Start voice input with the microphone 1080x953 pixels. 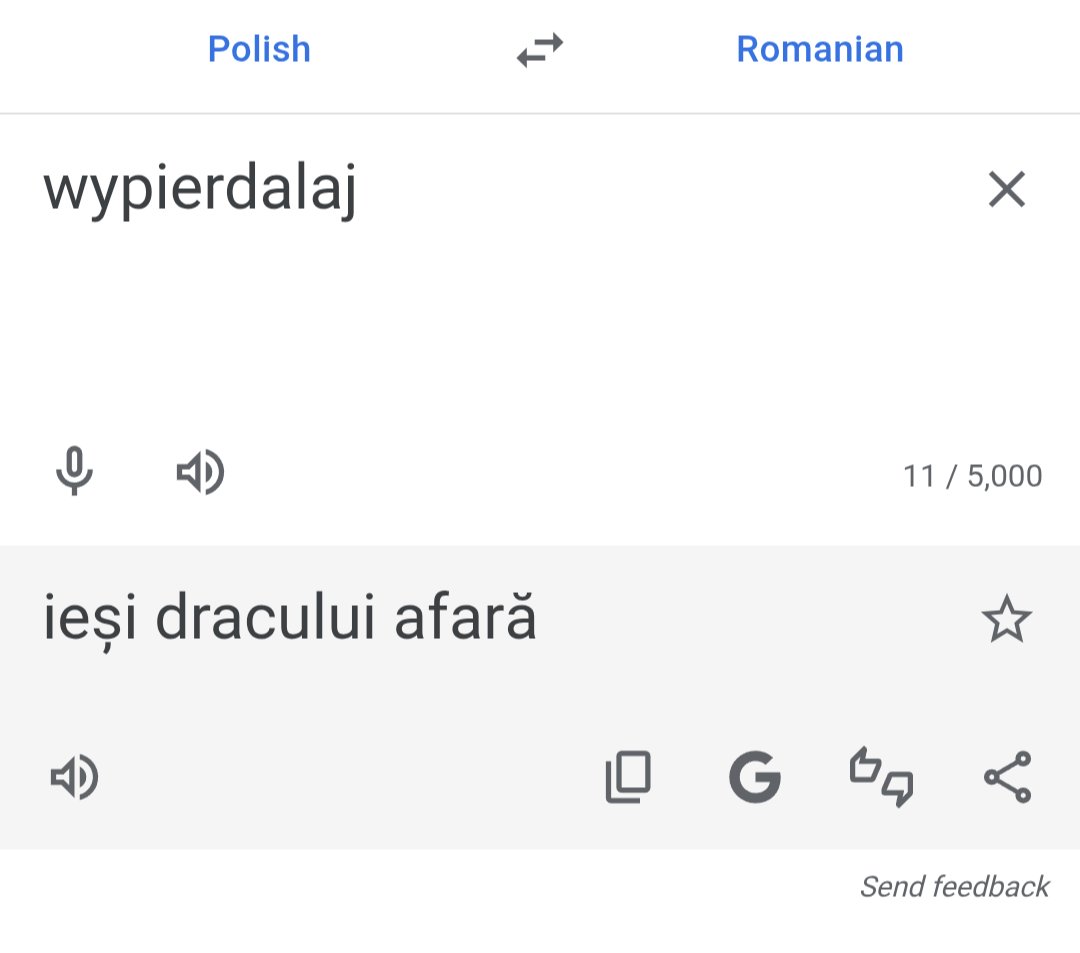point(74,472)
